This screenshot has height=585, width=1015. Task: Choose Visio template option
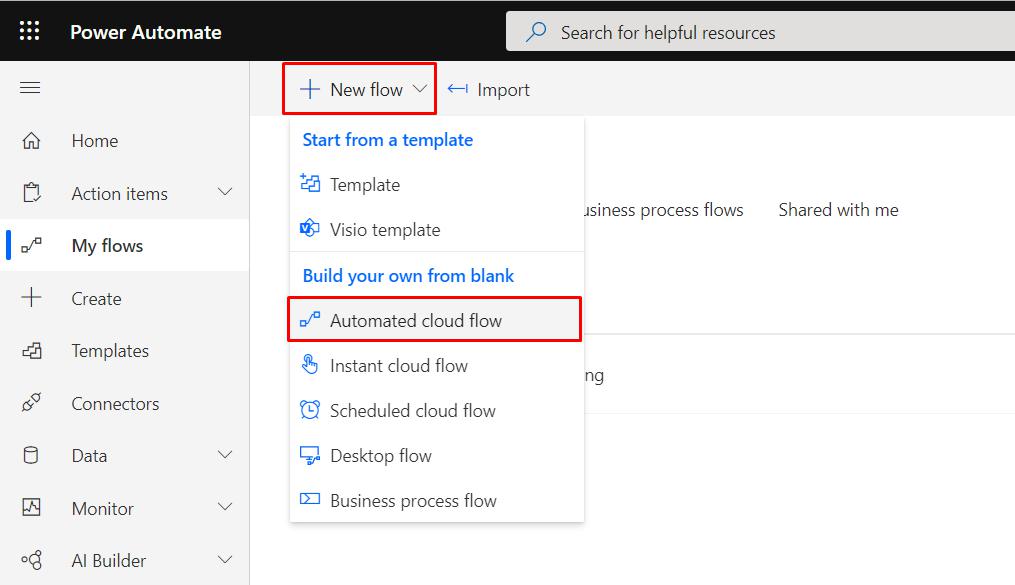[437, 229]
